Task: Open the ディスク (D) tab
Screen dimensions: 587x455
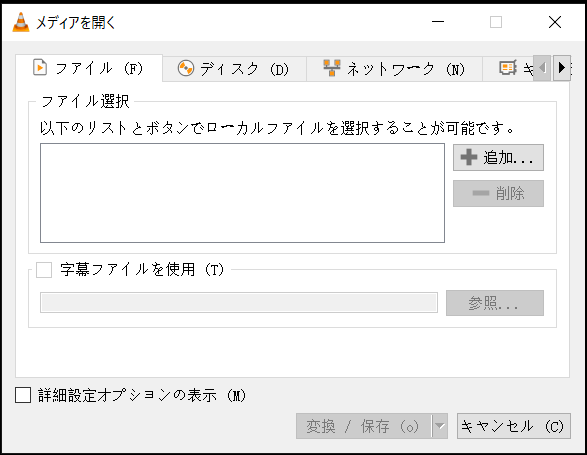Action: [234, 69]
